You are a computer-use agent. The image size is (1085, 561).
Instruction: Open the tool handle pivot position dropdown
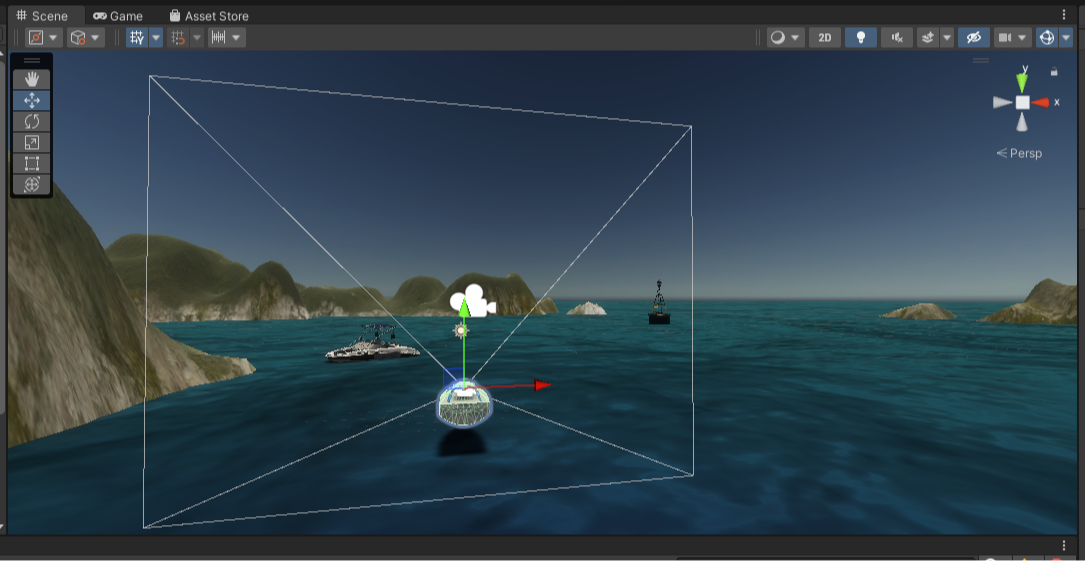click(44, 37)
